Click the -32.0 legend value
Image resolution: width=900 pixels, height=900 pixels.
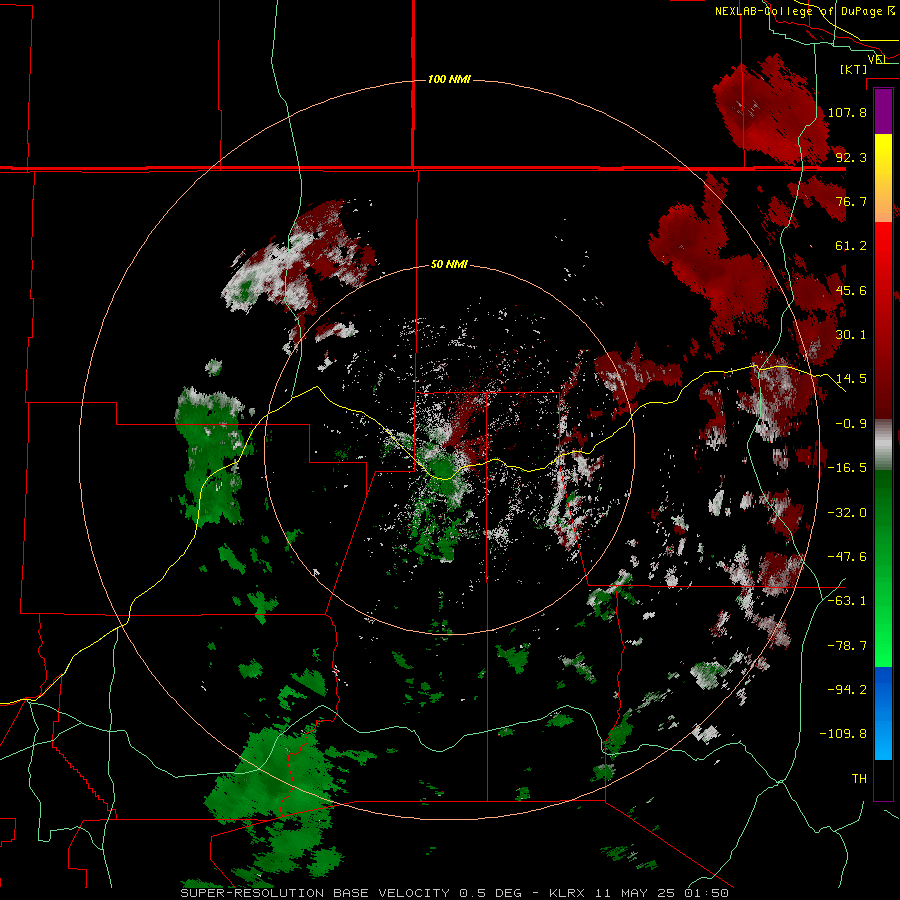[847, 513]
